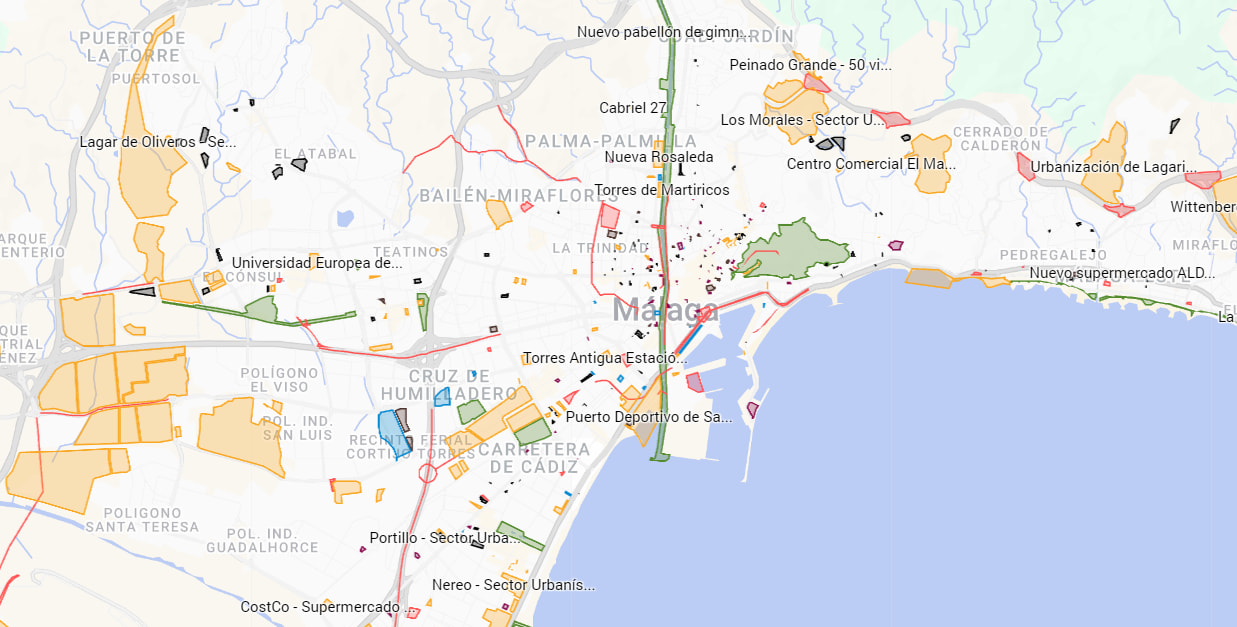Screen dimensions: 1237x627
Task: Select the Peinado Grande - 50 vi... label
Action: point(810,65)
